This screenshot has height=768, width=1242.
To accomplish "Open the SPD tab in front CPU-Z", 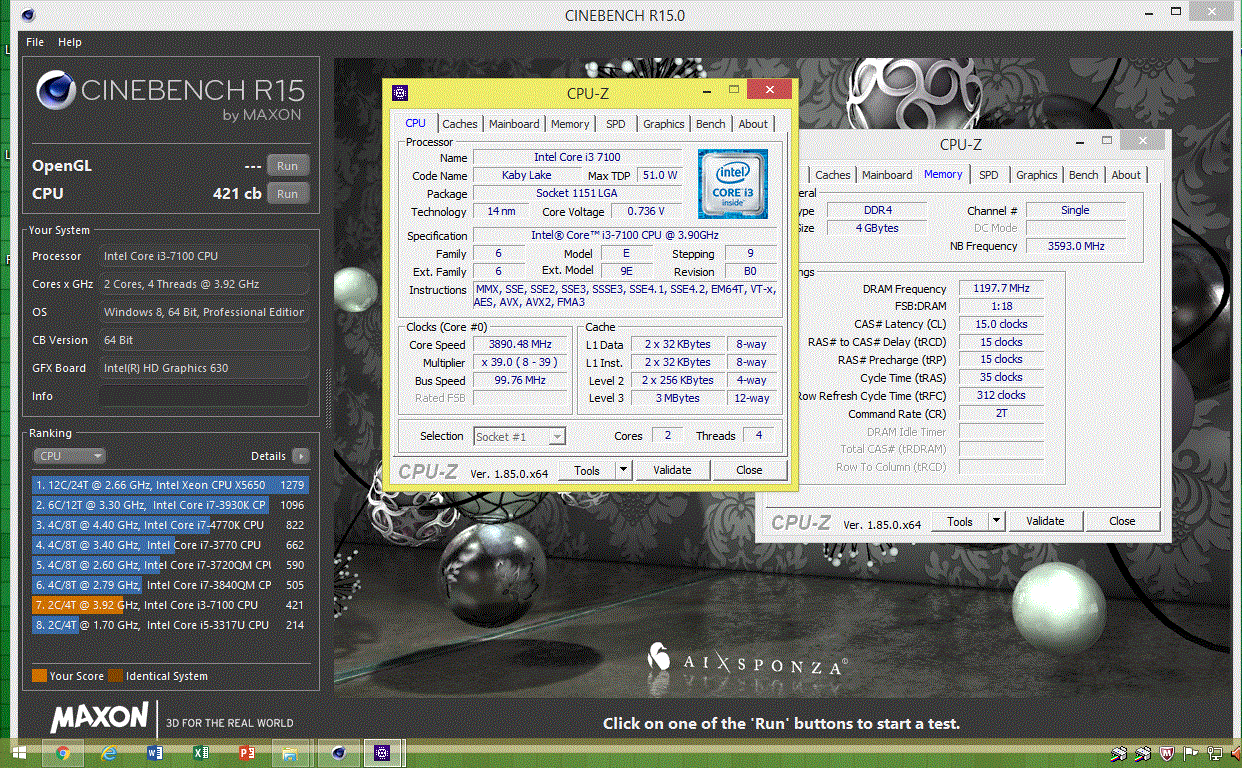I will [616, 124].
